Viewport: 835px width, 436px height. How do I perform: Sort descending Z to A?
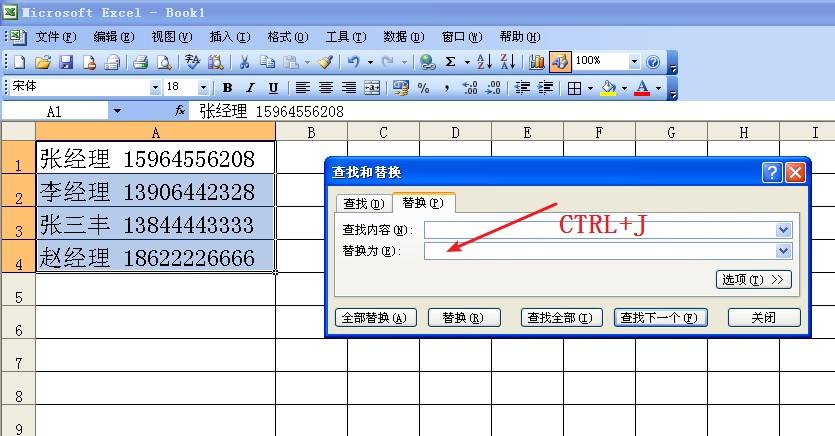click(507, 62)
